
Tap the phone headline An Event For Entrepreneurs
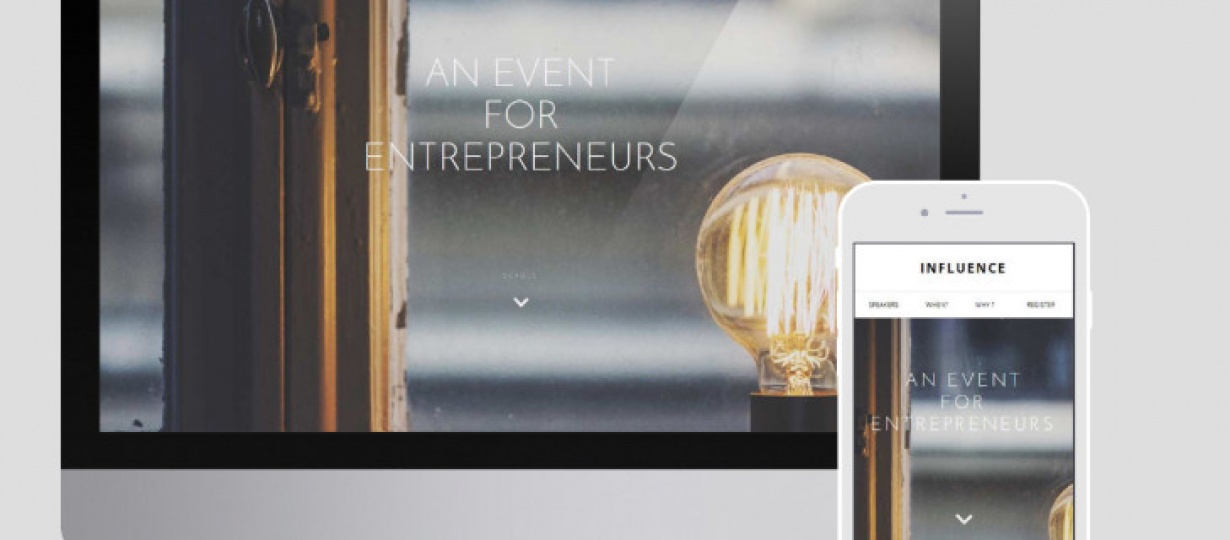click(963, 402)
